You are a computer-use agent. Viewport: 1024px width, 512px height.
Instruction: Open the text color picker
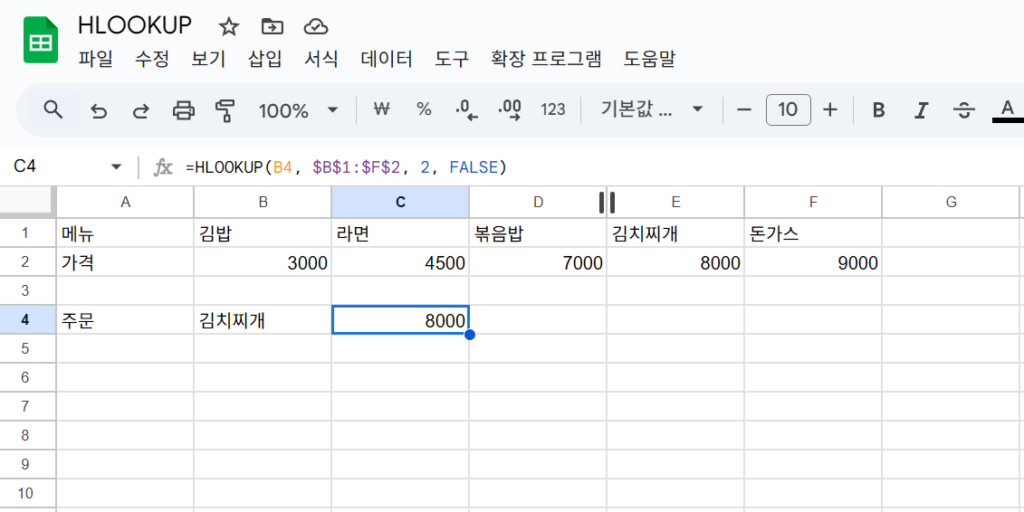pos(1007,110)
